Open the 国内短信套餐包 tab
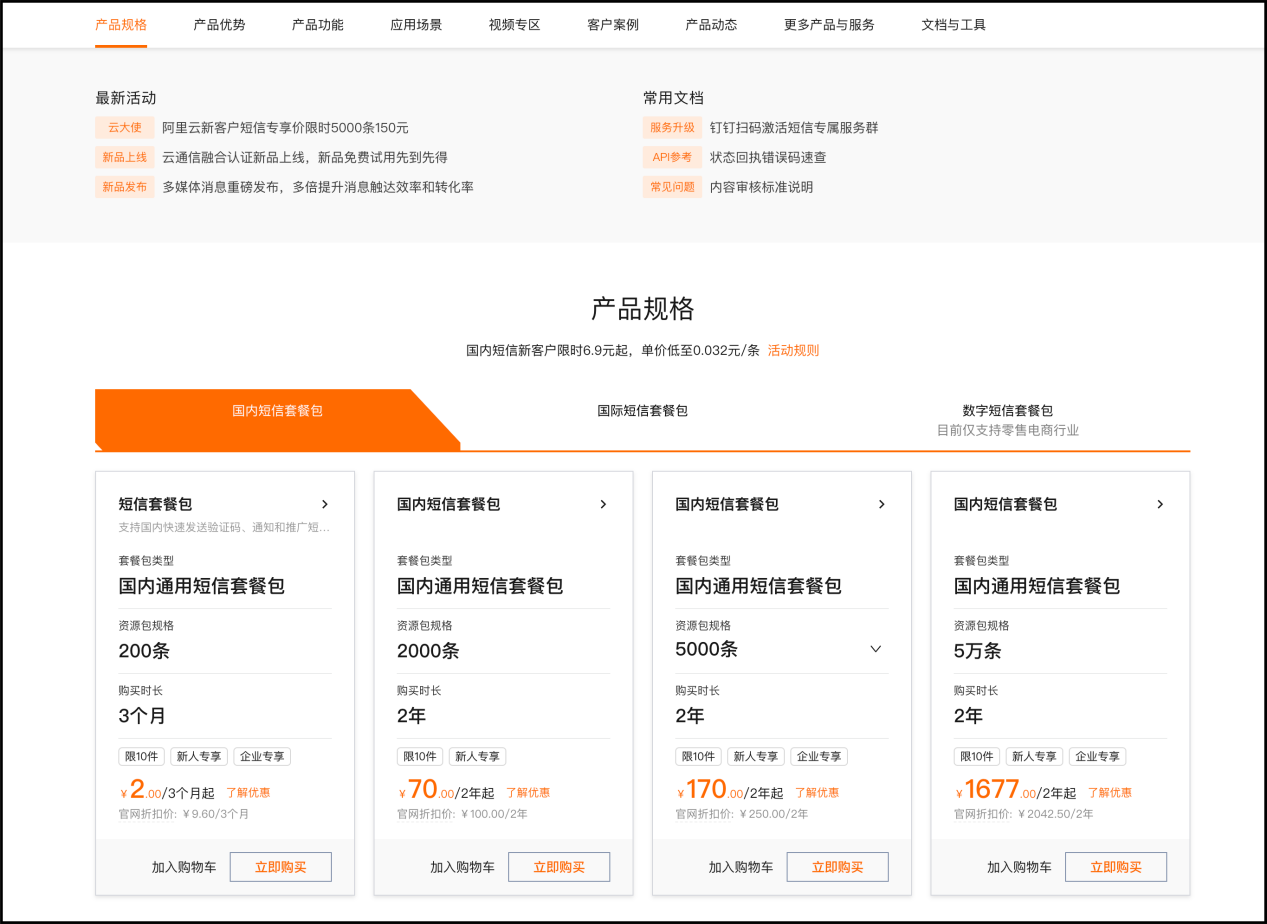Image resolution: width=1267 pixels, height=924 pixels. click(x=277, y=411)
